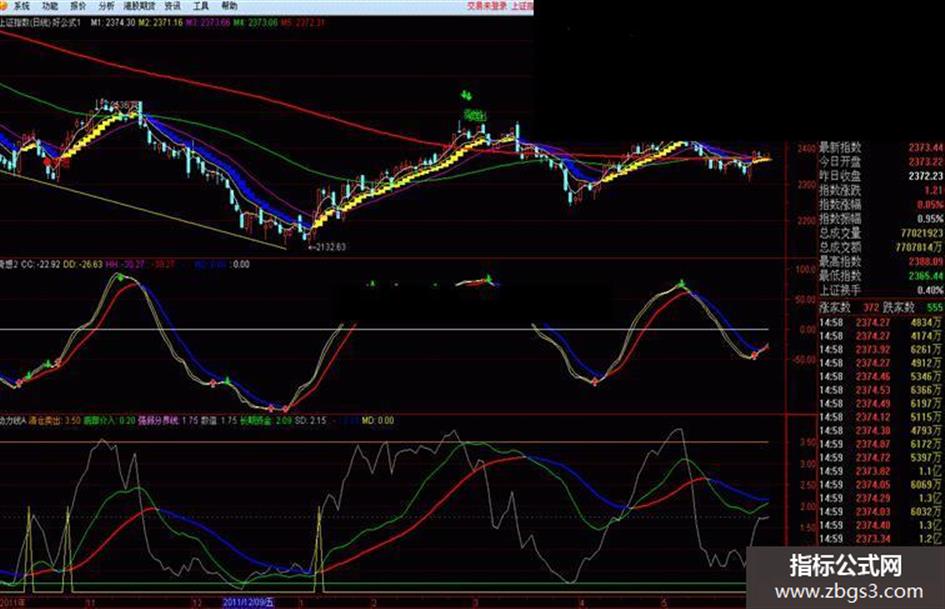Open the 报价 menu

point(78,6)
